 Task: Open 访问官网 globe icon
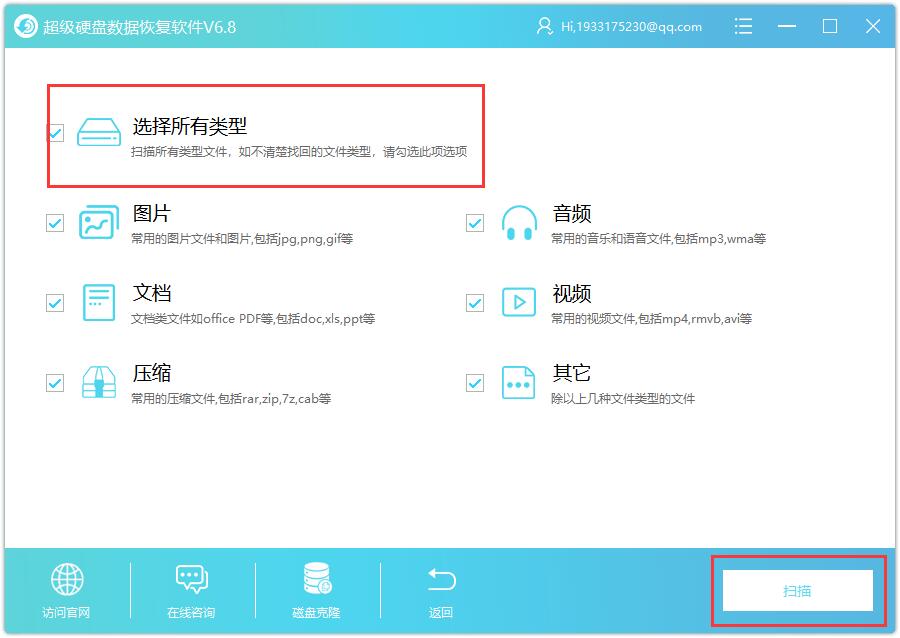[67, 579]
